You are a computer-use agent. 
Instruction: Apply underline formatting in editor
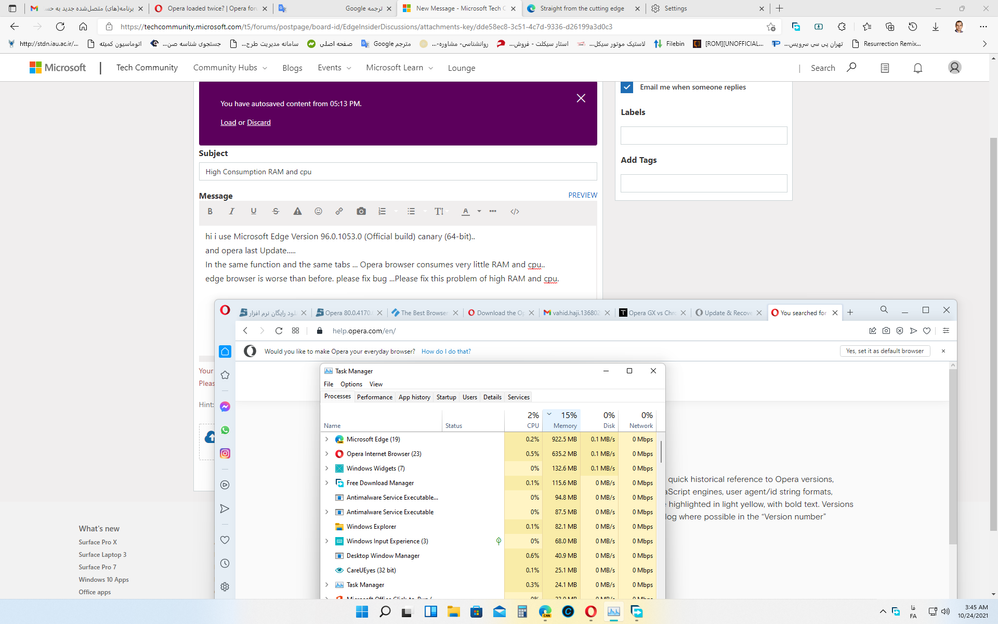click(x=253, y=211)
